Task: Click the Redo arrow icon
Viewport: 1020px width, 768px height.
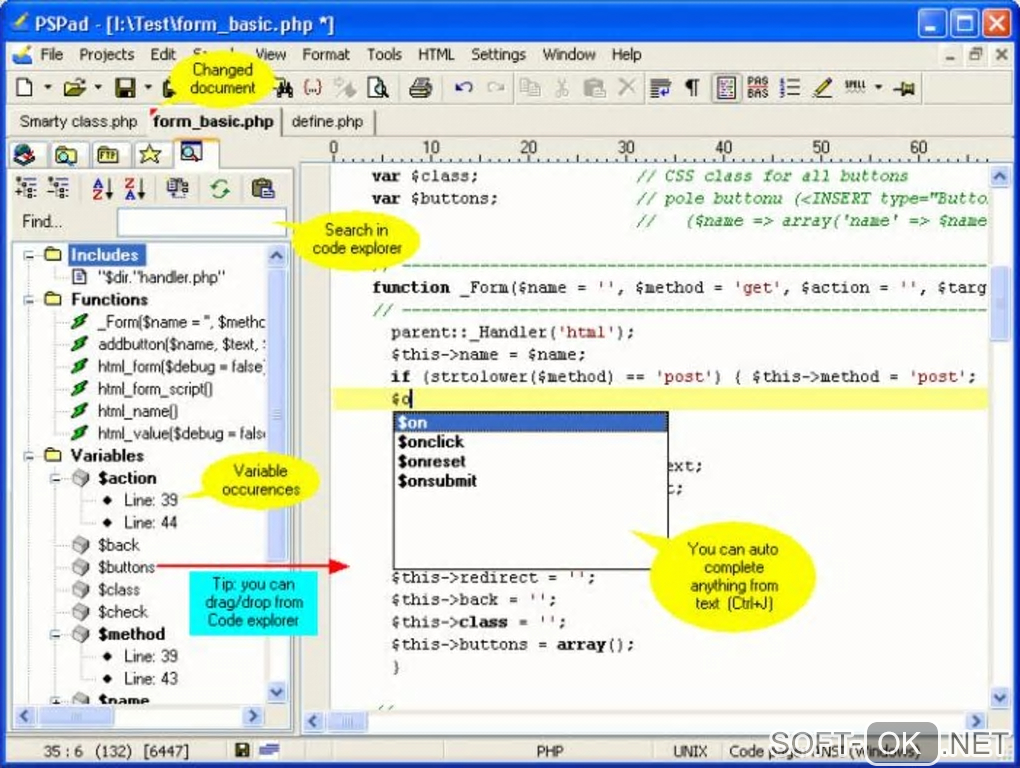Action: click(x=496, y=87)
